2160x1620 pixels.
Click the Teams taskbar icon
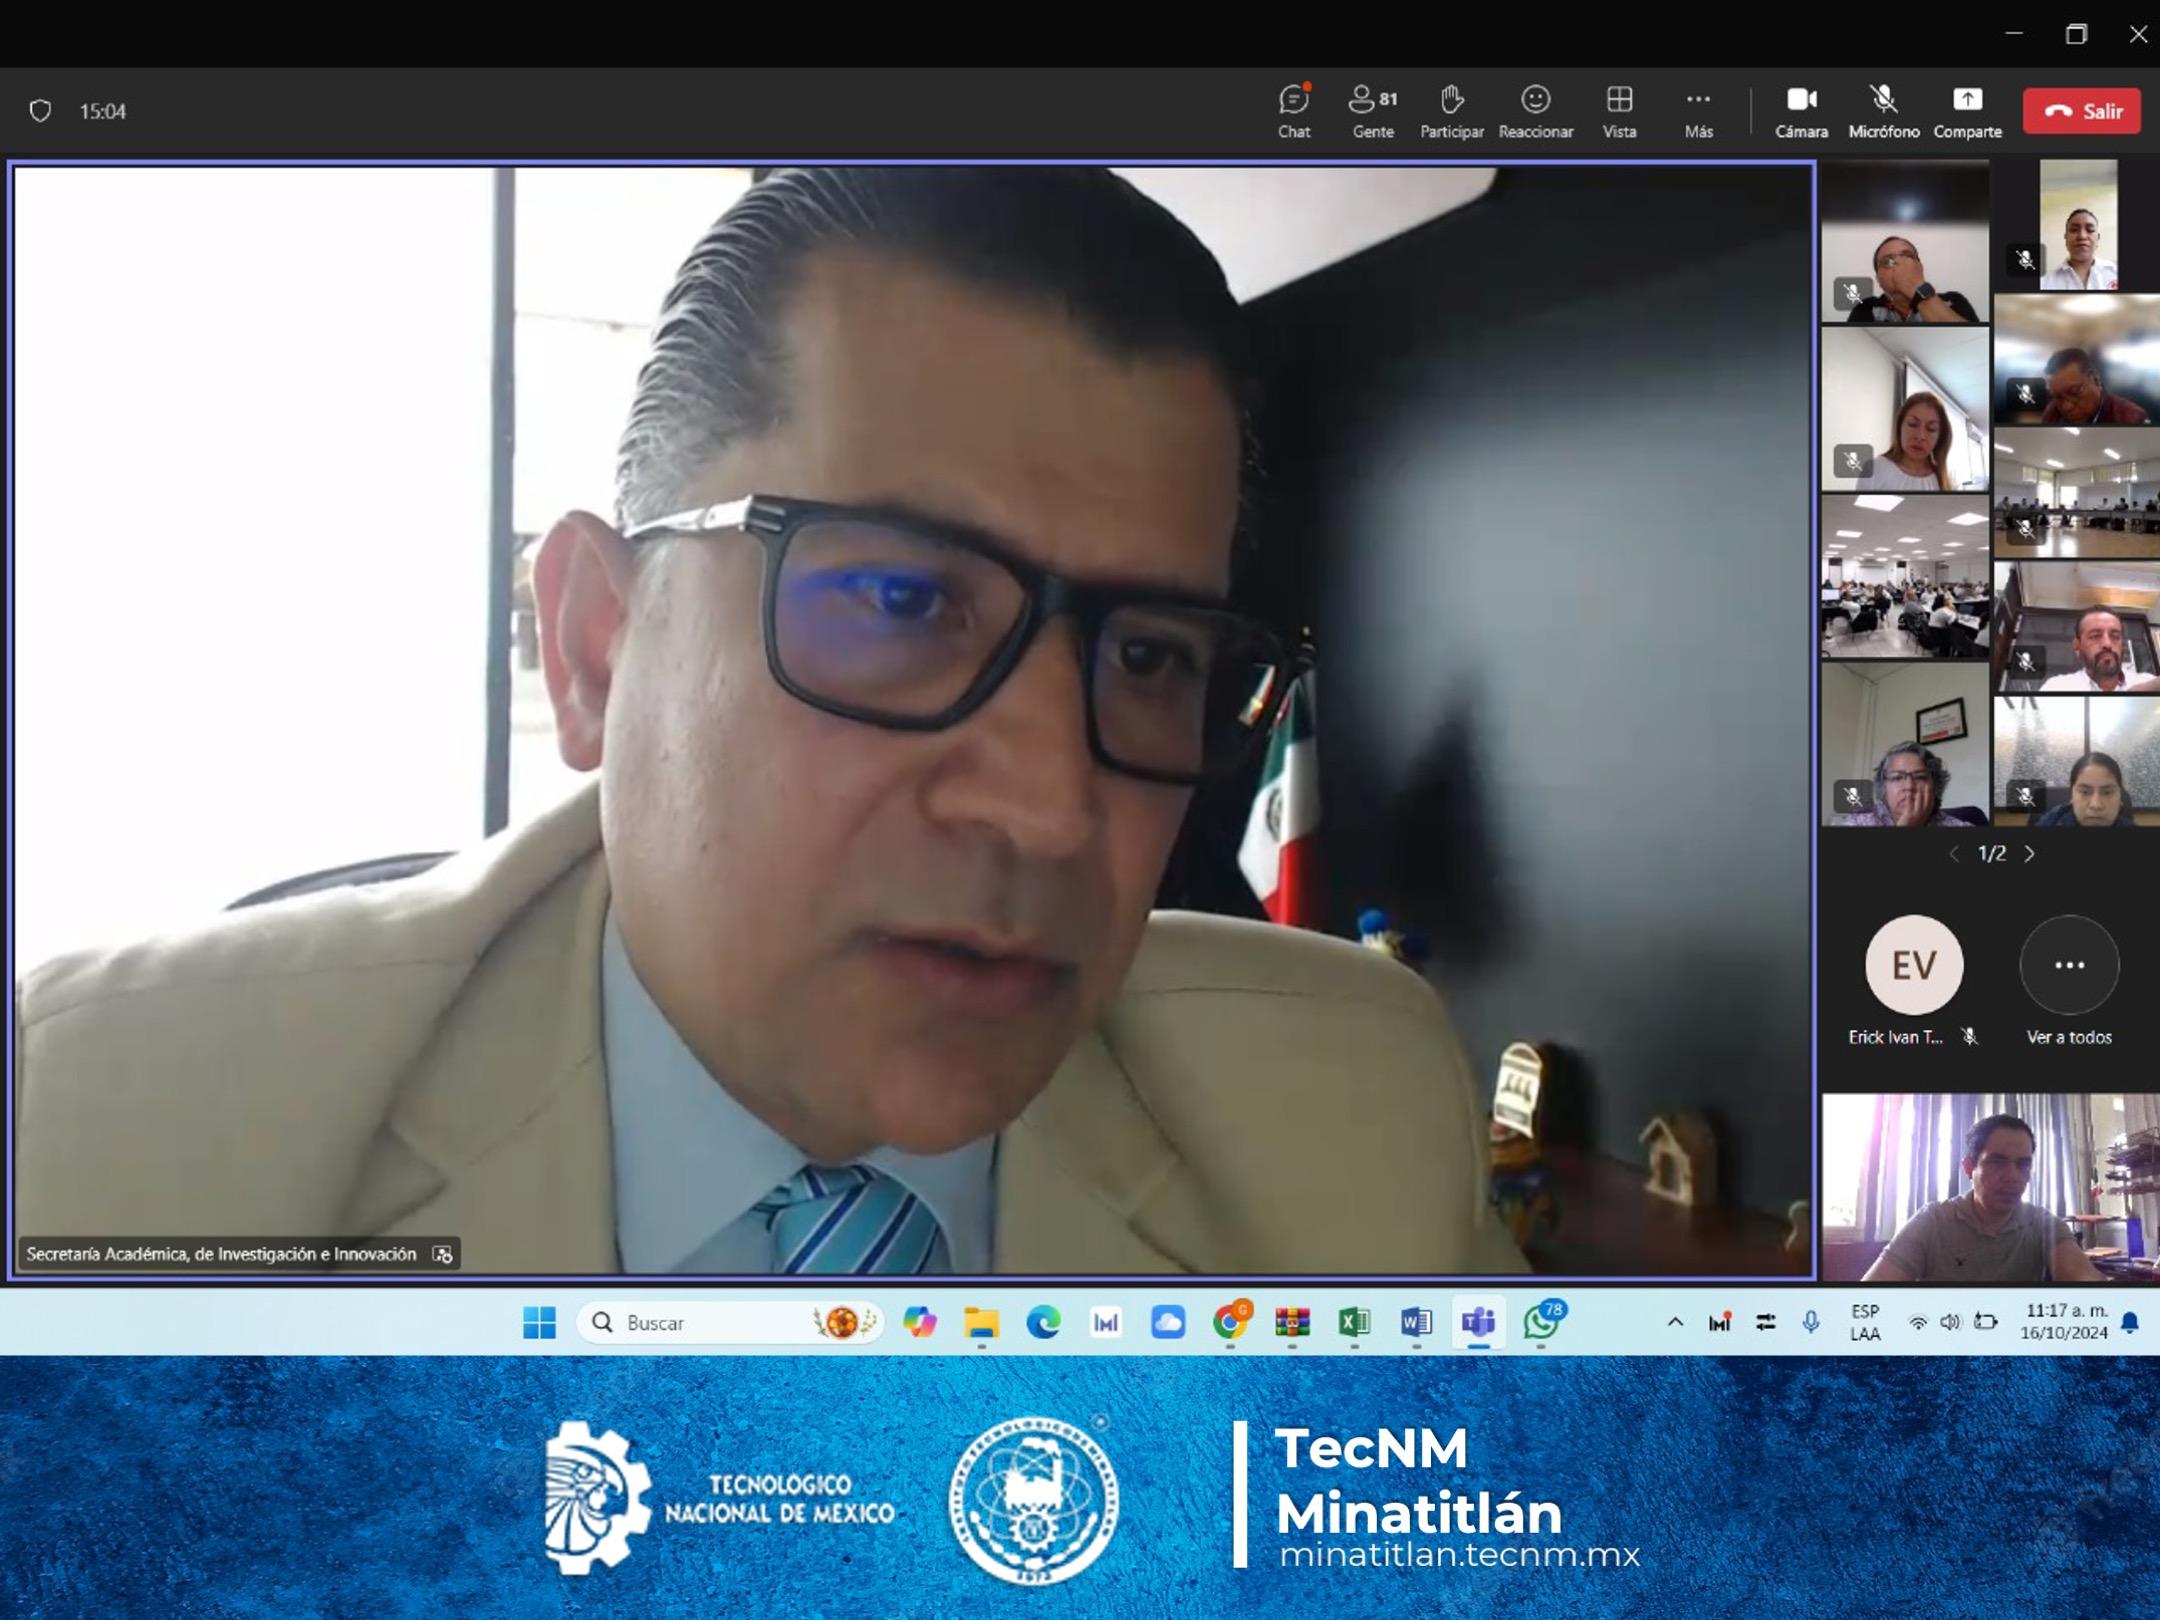tap(1478, 1322)
